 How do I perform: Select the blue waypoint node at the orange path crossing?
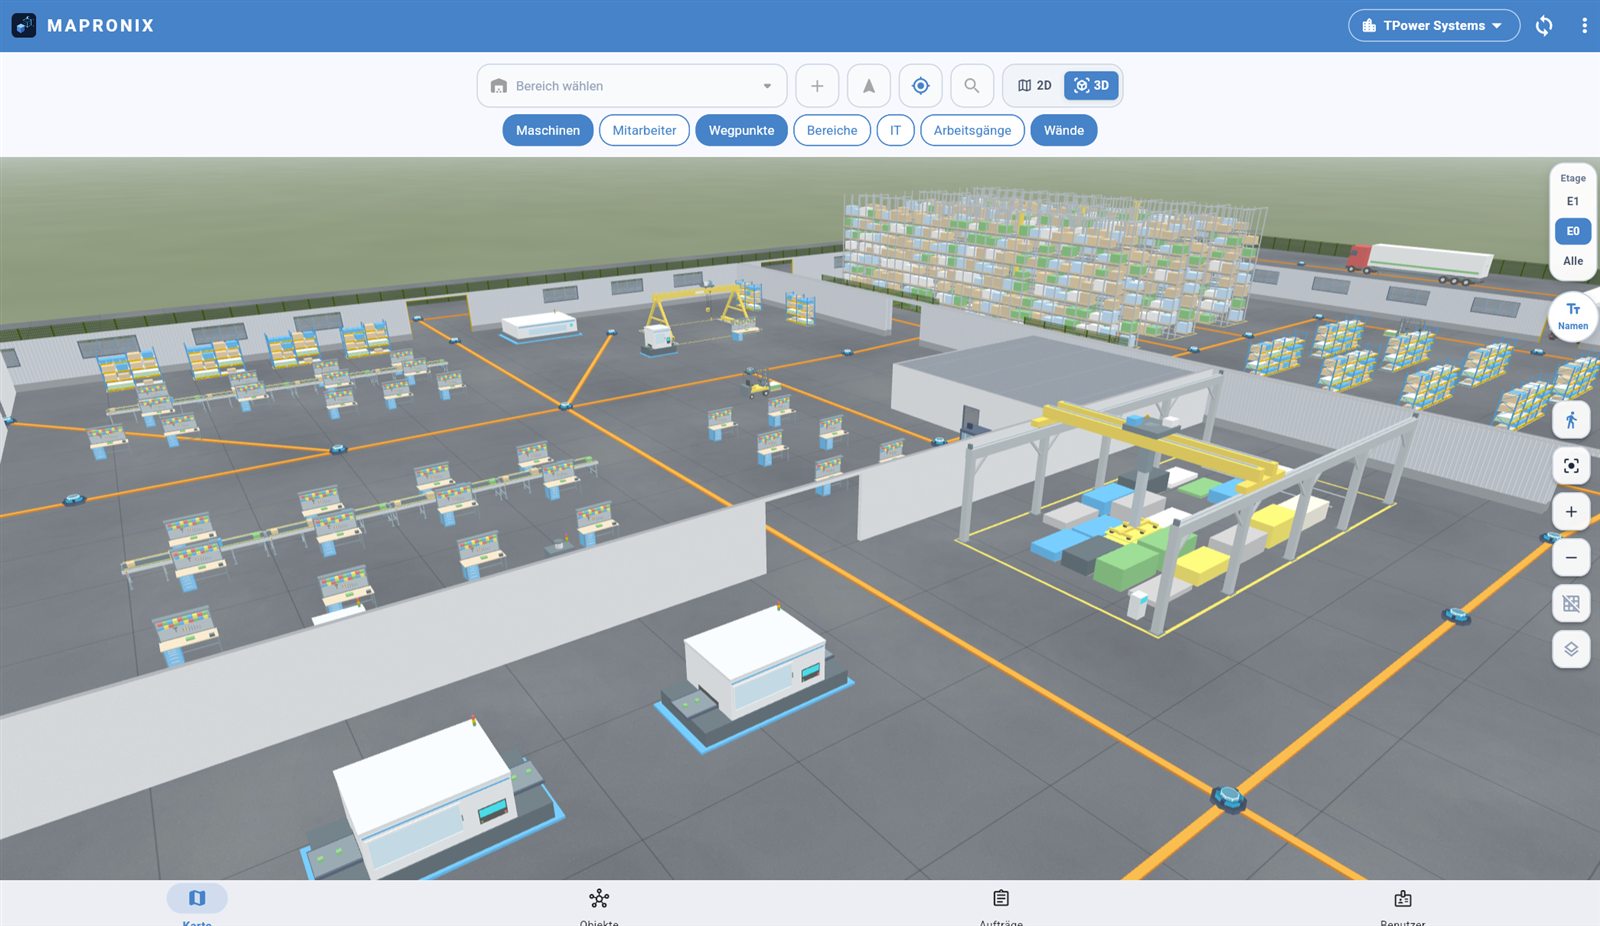[1228, 797]
